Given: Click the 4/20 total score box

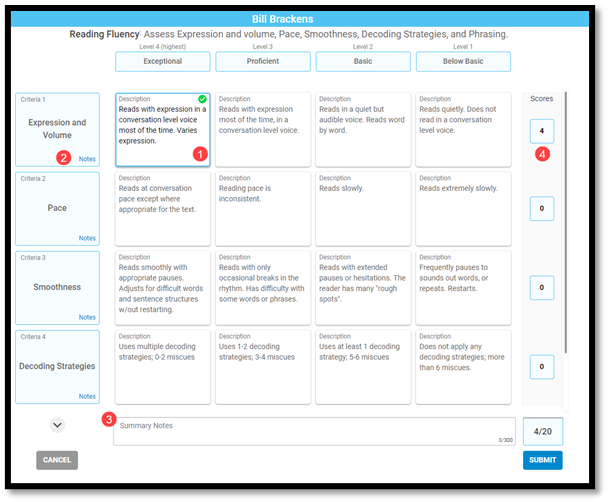Looking at the screenshot, I should (x=543, y=431).
